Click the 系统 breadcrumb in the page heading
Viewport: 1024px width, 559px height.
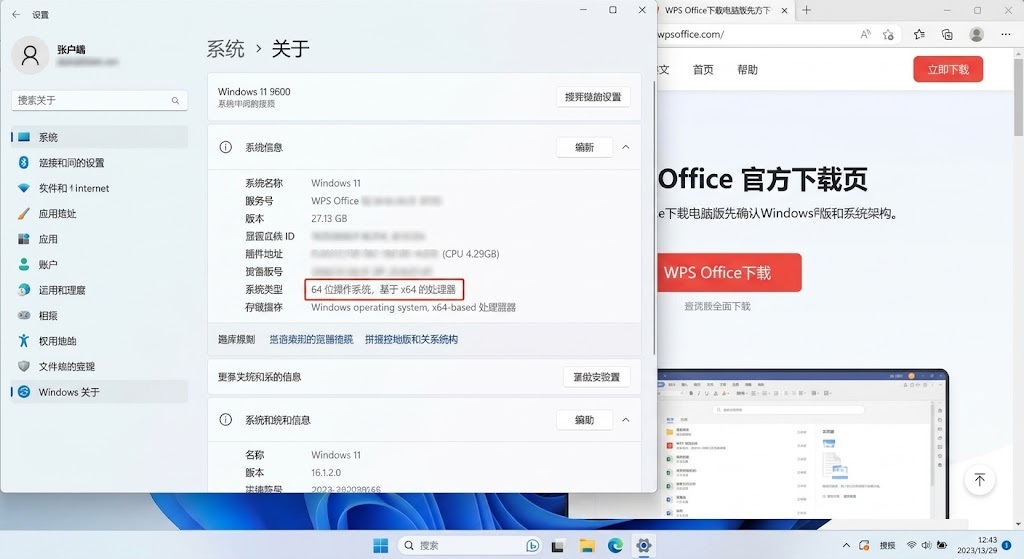pyautogui.click(x=225, y=49)
